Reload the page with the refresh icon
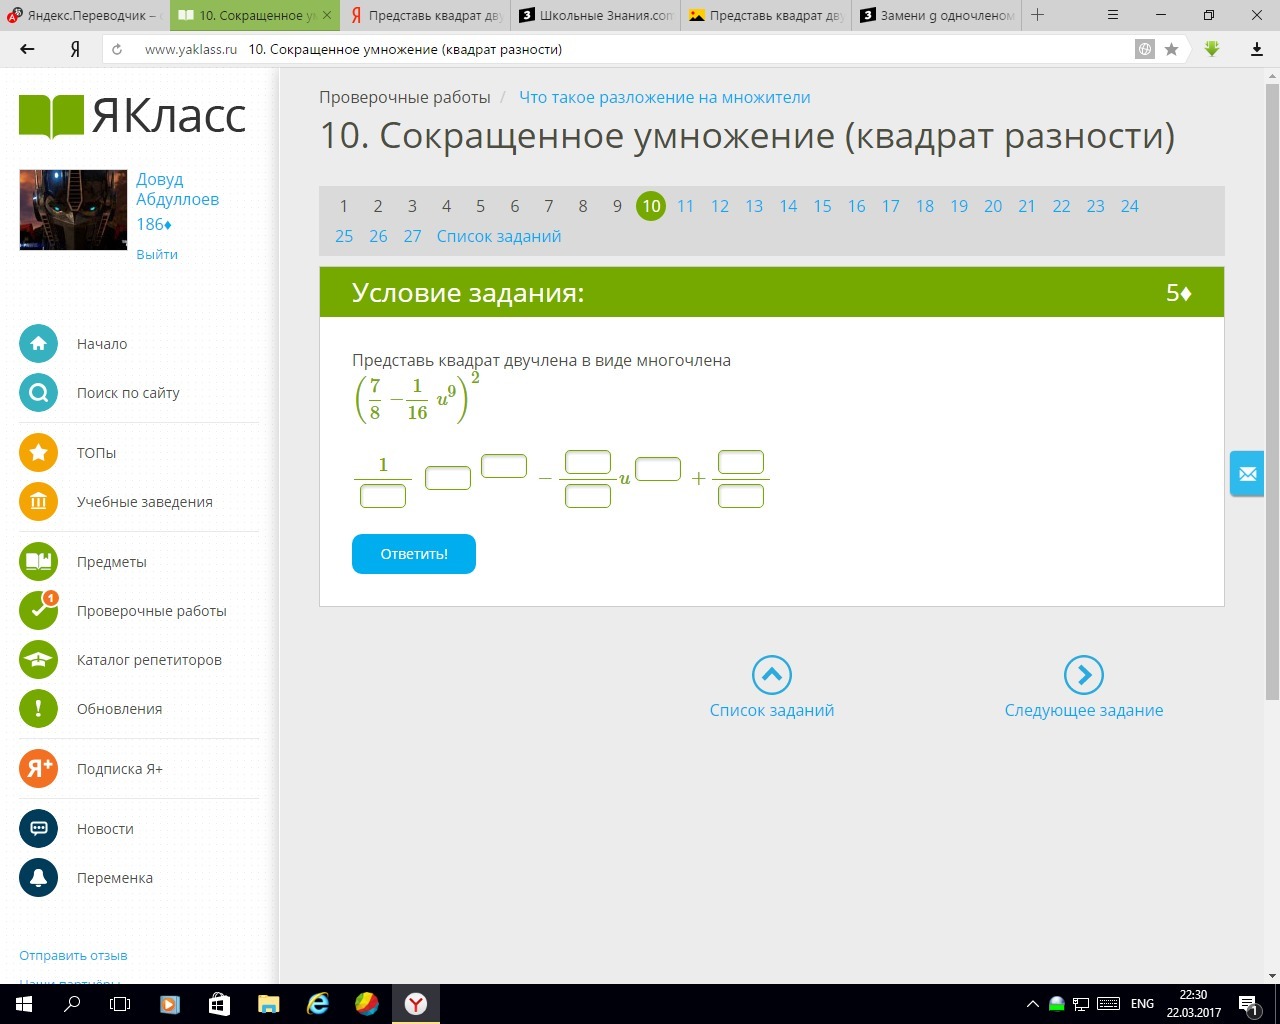Screen dimensions: 1280x1024 (117, 49)
